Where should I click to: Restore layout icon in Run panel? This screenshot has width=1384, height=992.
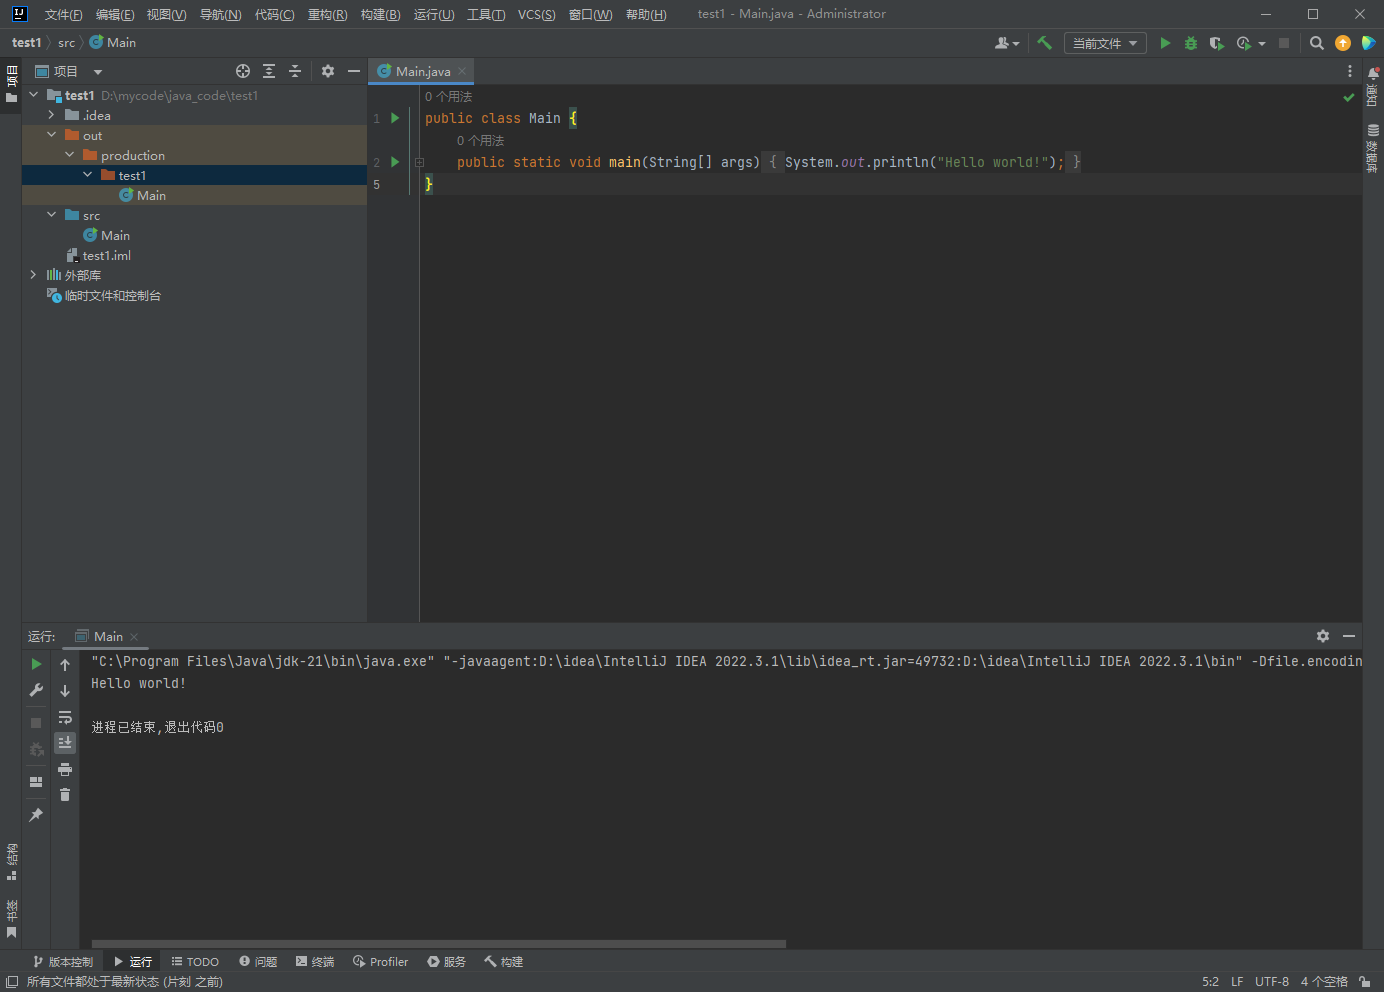[36, 782]
